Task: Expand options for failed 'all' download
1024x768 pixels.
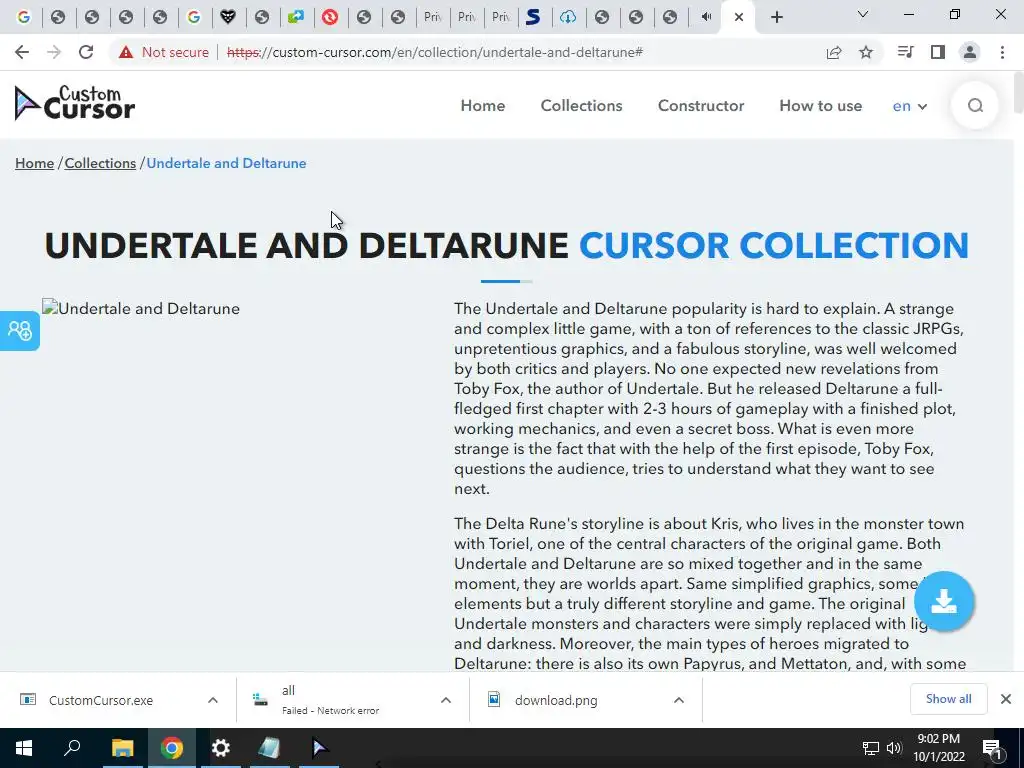Action: (x=446, y=700)
